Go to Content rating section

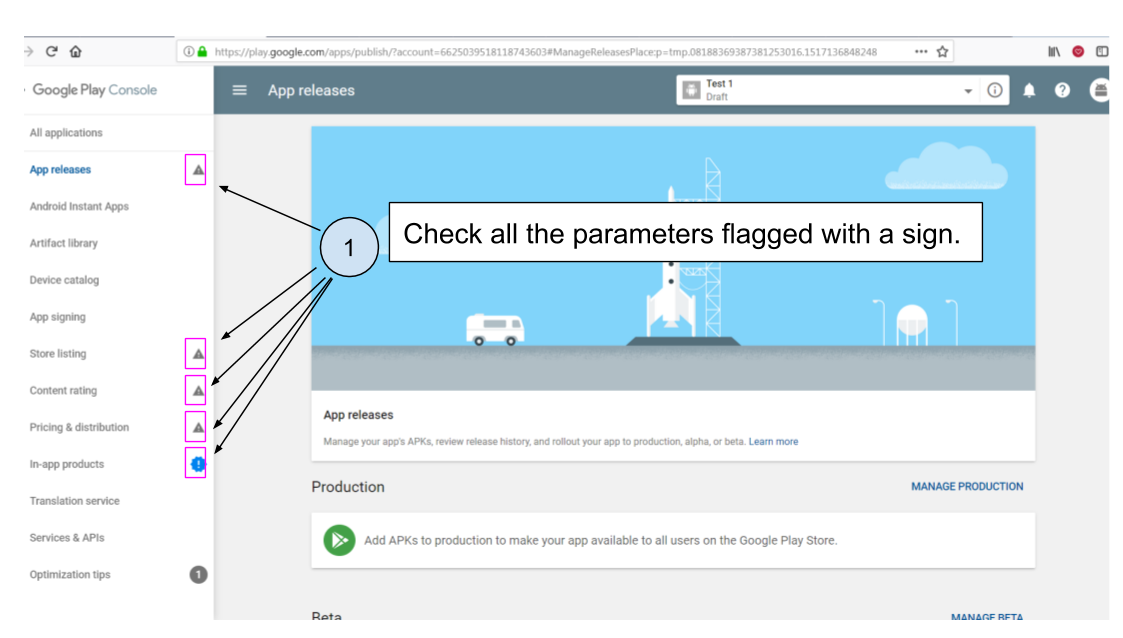(63, 390)
